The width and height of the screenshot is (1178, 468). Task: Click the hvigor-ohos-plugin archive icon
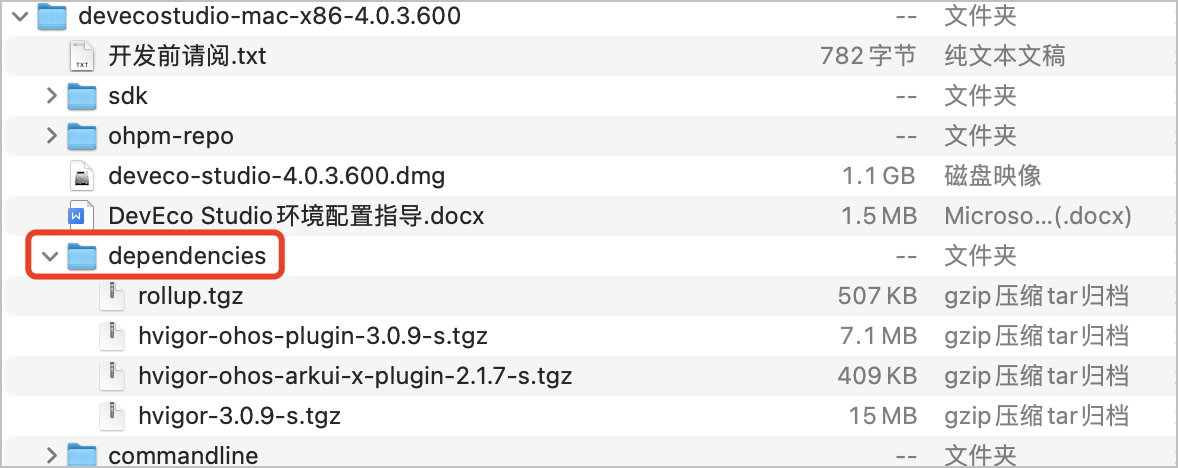112,336
